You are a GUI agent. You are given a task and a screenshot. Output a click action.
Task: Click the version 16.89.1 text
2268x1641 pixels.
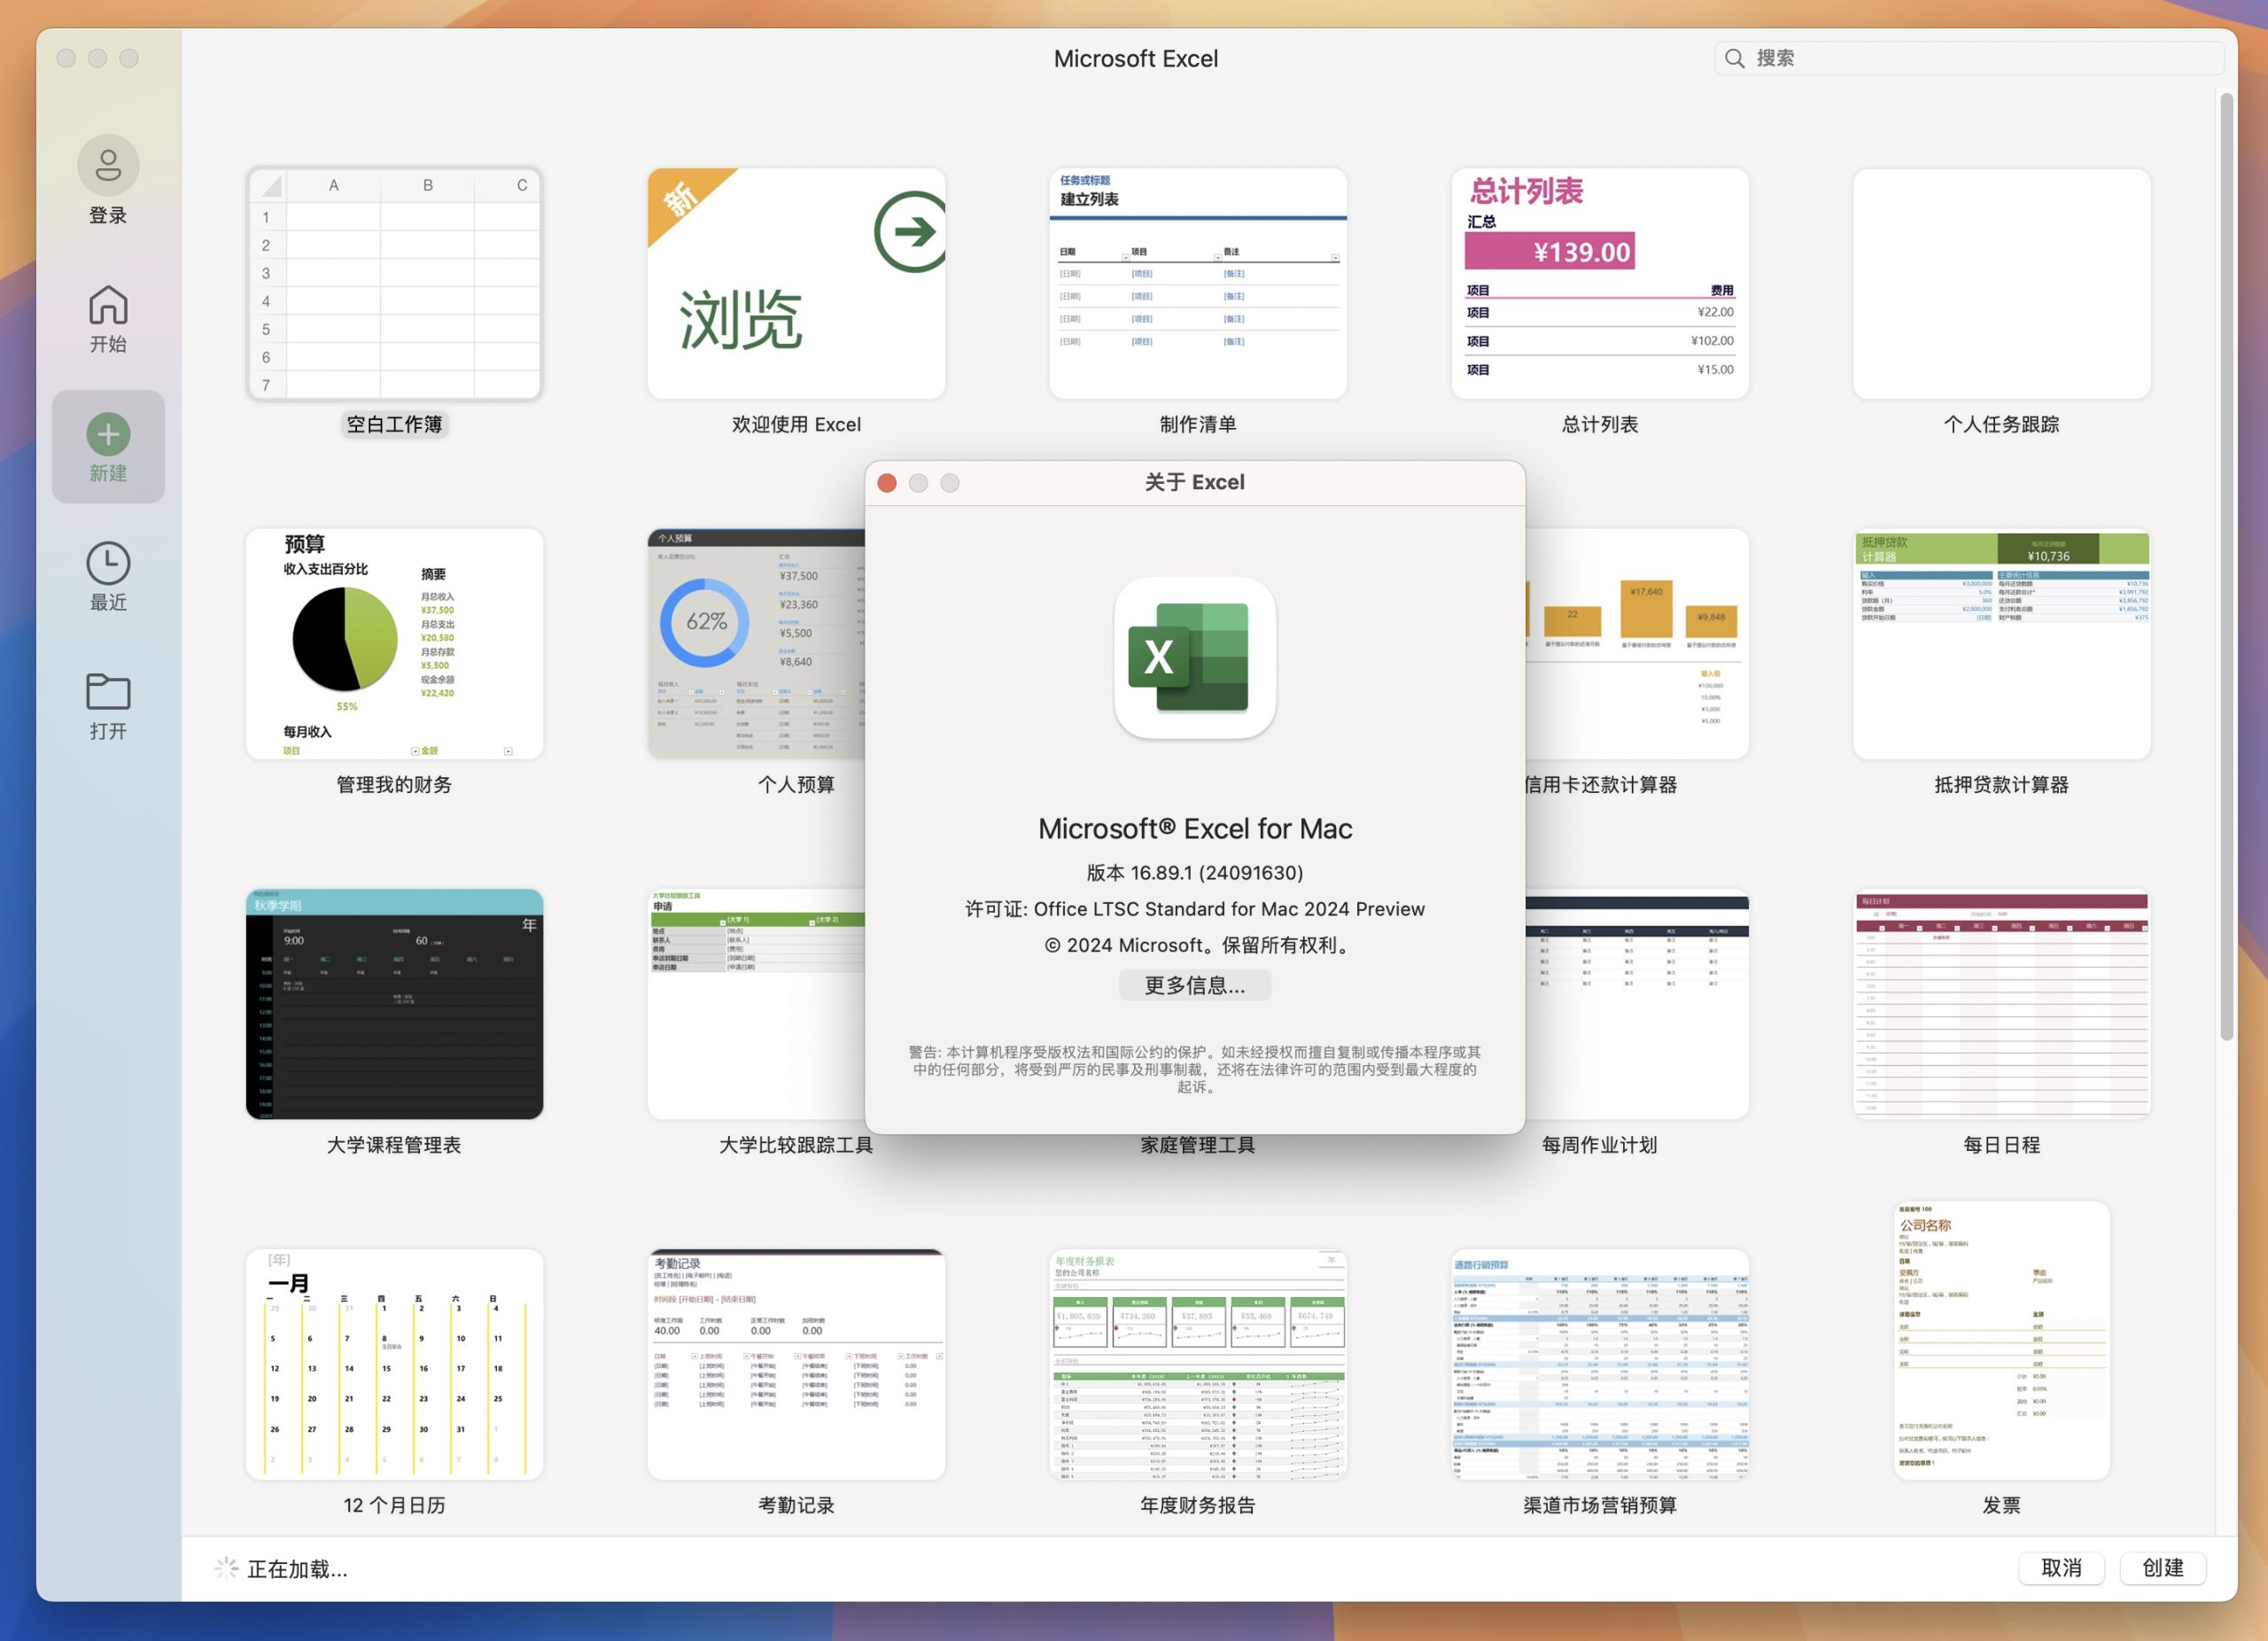1195,872
